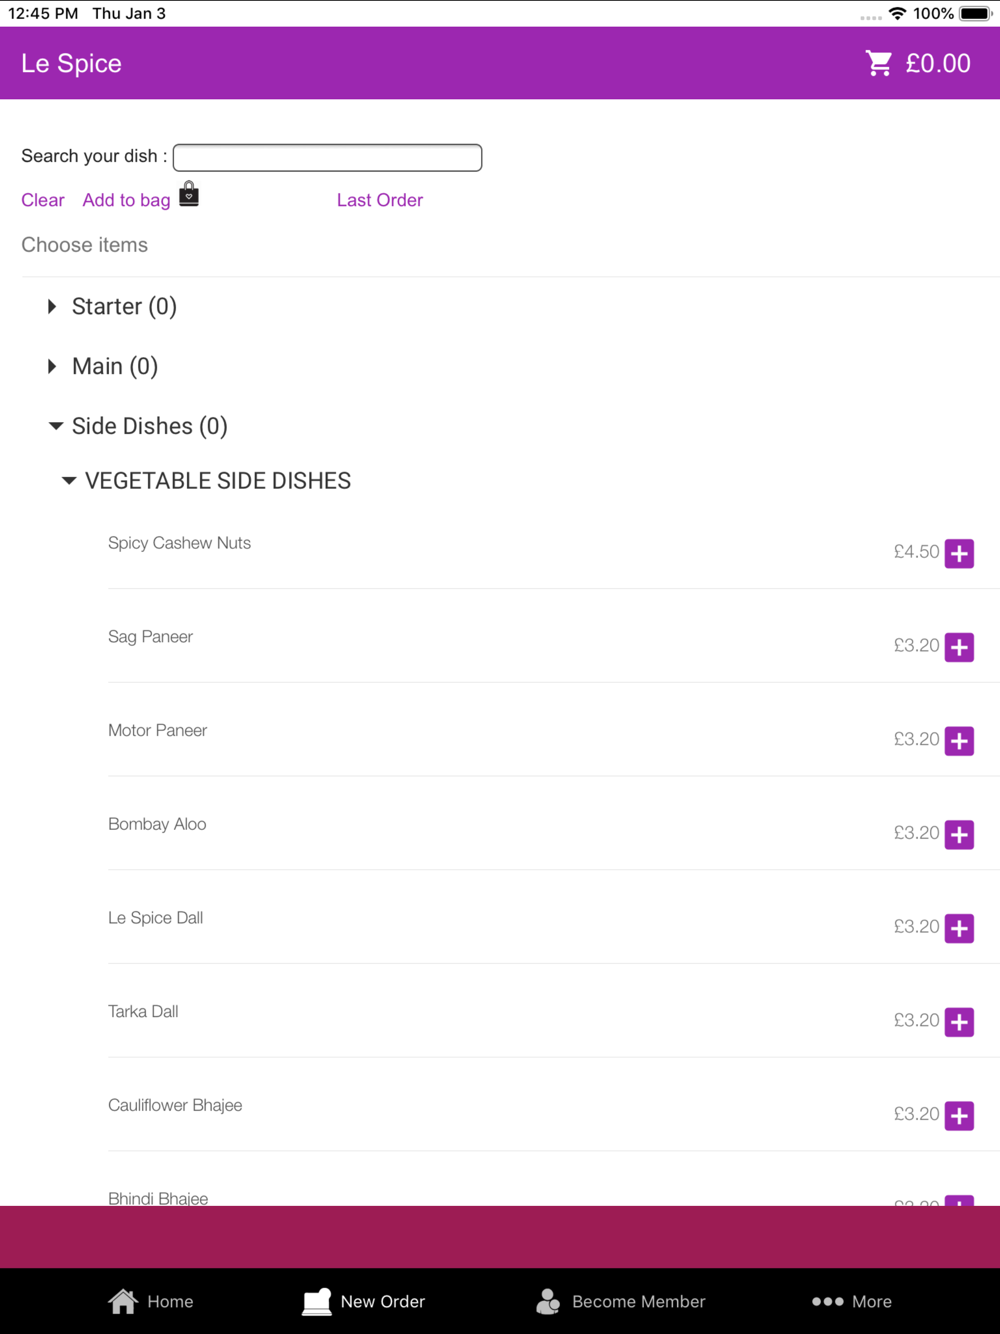This screenshot has width=1000, height=1334.
Task: Click the Last Order link
Action: pos(380,200)
